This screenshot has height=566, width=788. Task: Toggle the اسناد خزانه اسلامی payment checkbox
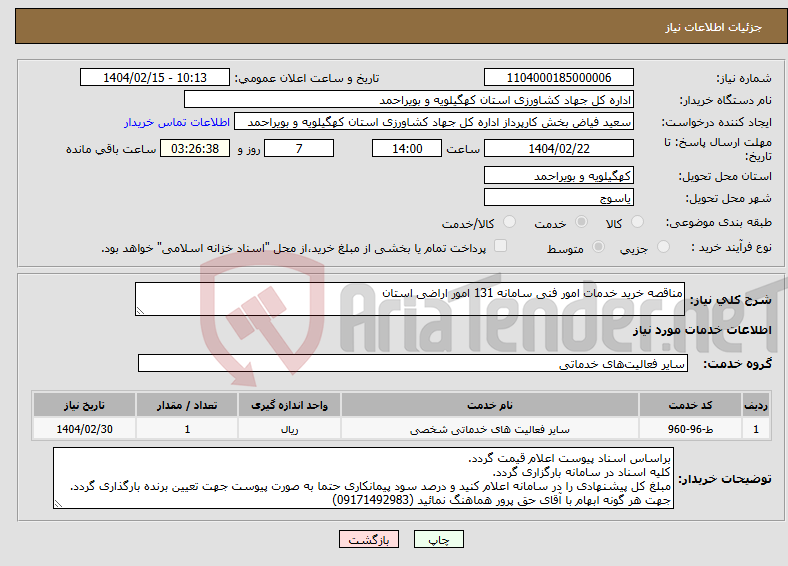(x=500, y=245)
